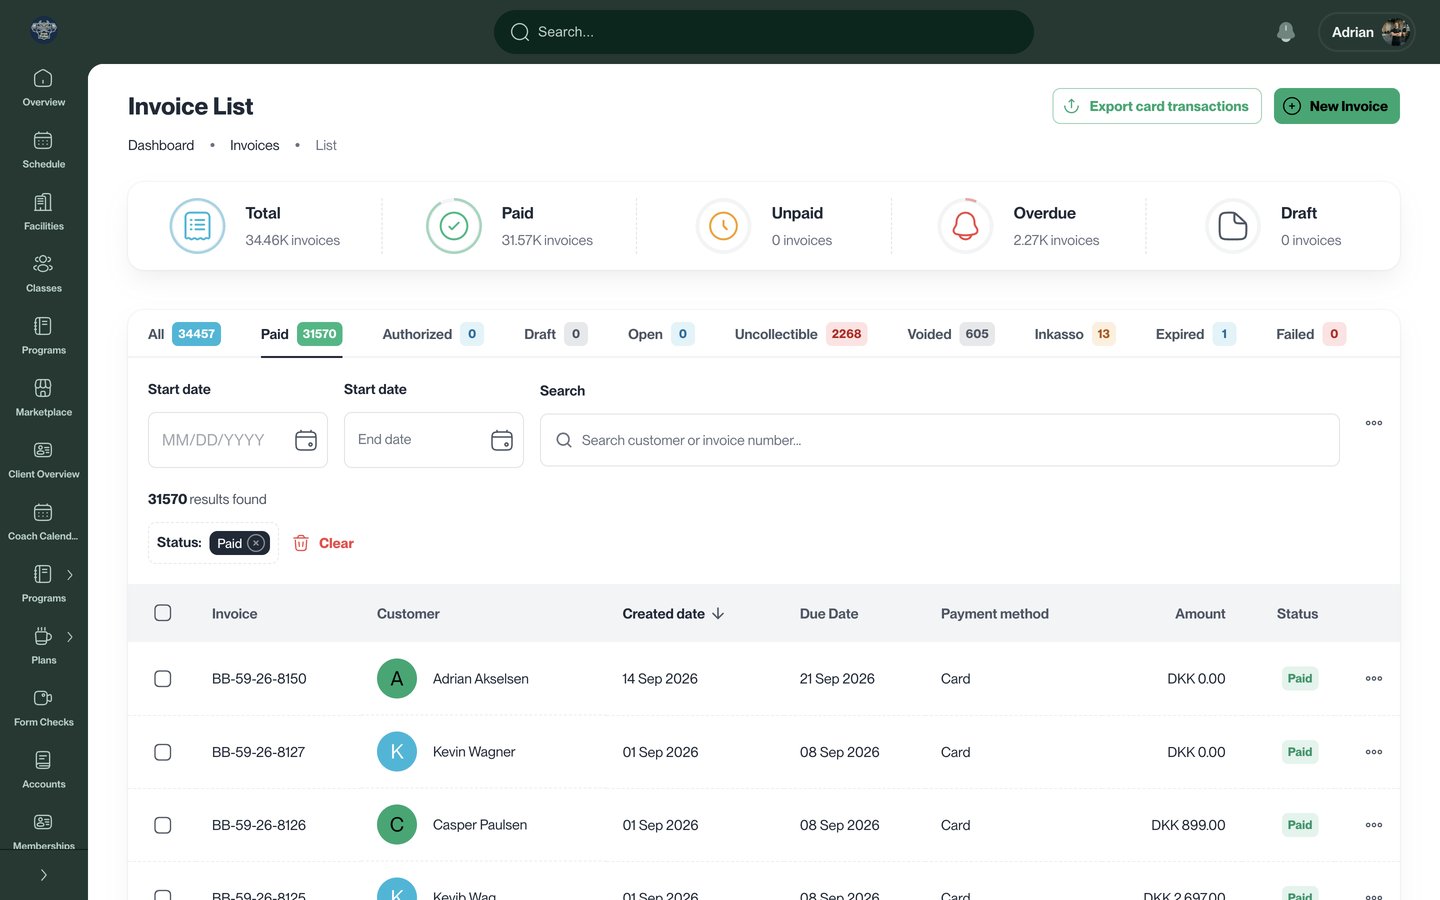The height and width of the screenshot is (900, 1440).
Task: Go to Schedule in the sidebar
Action: tap(43, 150)
